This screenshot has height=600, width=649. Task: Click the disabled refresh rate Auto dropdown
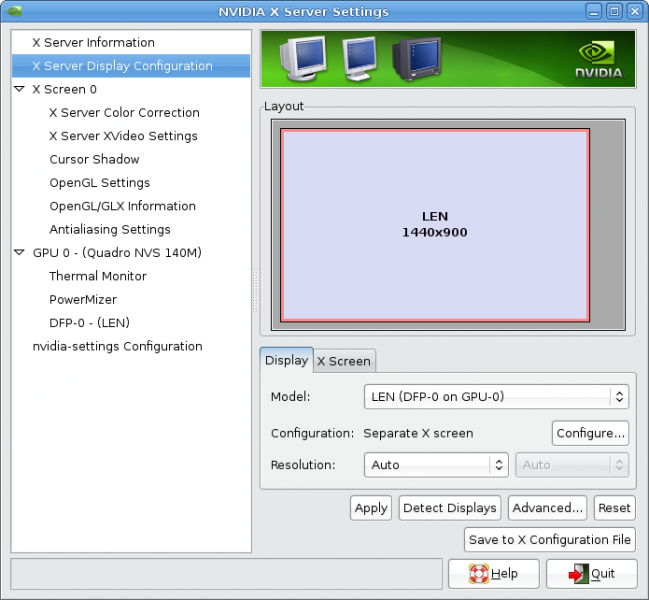[572, 465]
